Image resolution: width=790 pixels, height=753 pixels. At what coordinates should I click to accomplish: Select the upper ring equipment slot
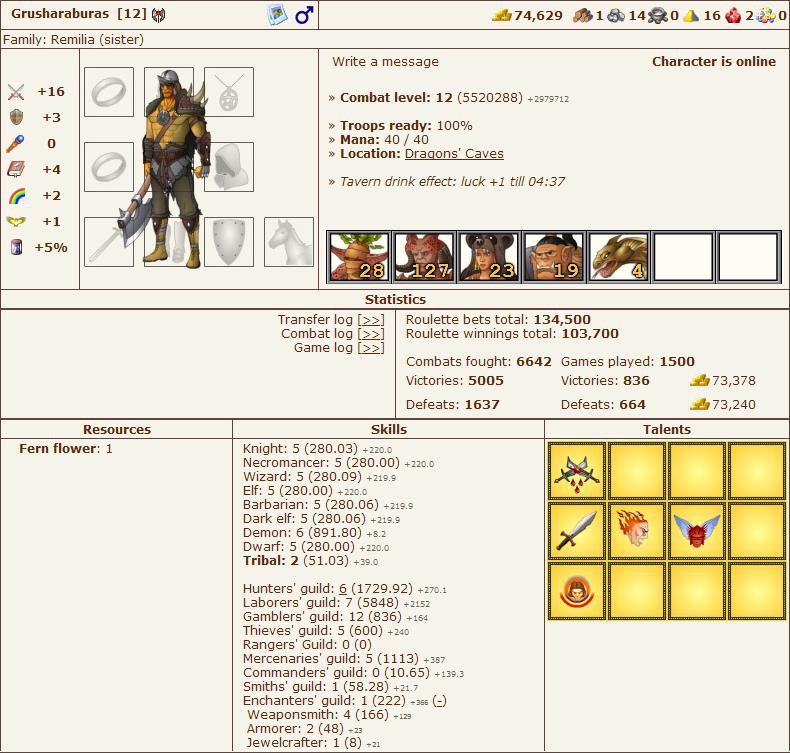(x=109, y=92)
